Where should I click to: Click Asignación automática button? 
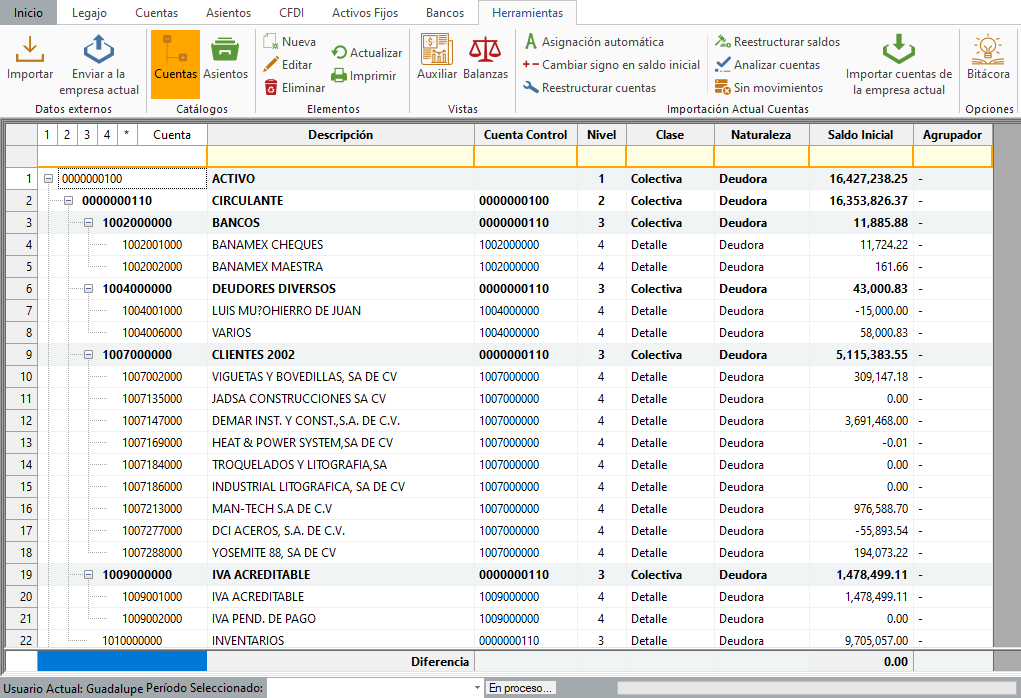click(x=593, y=42)
